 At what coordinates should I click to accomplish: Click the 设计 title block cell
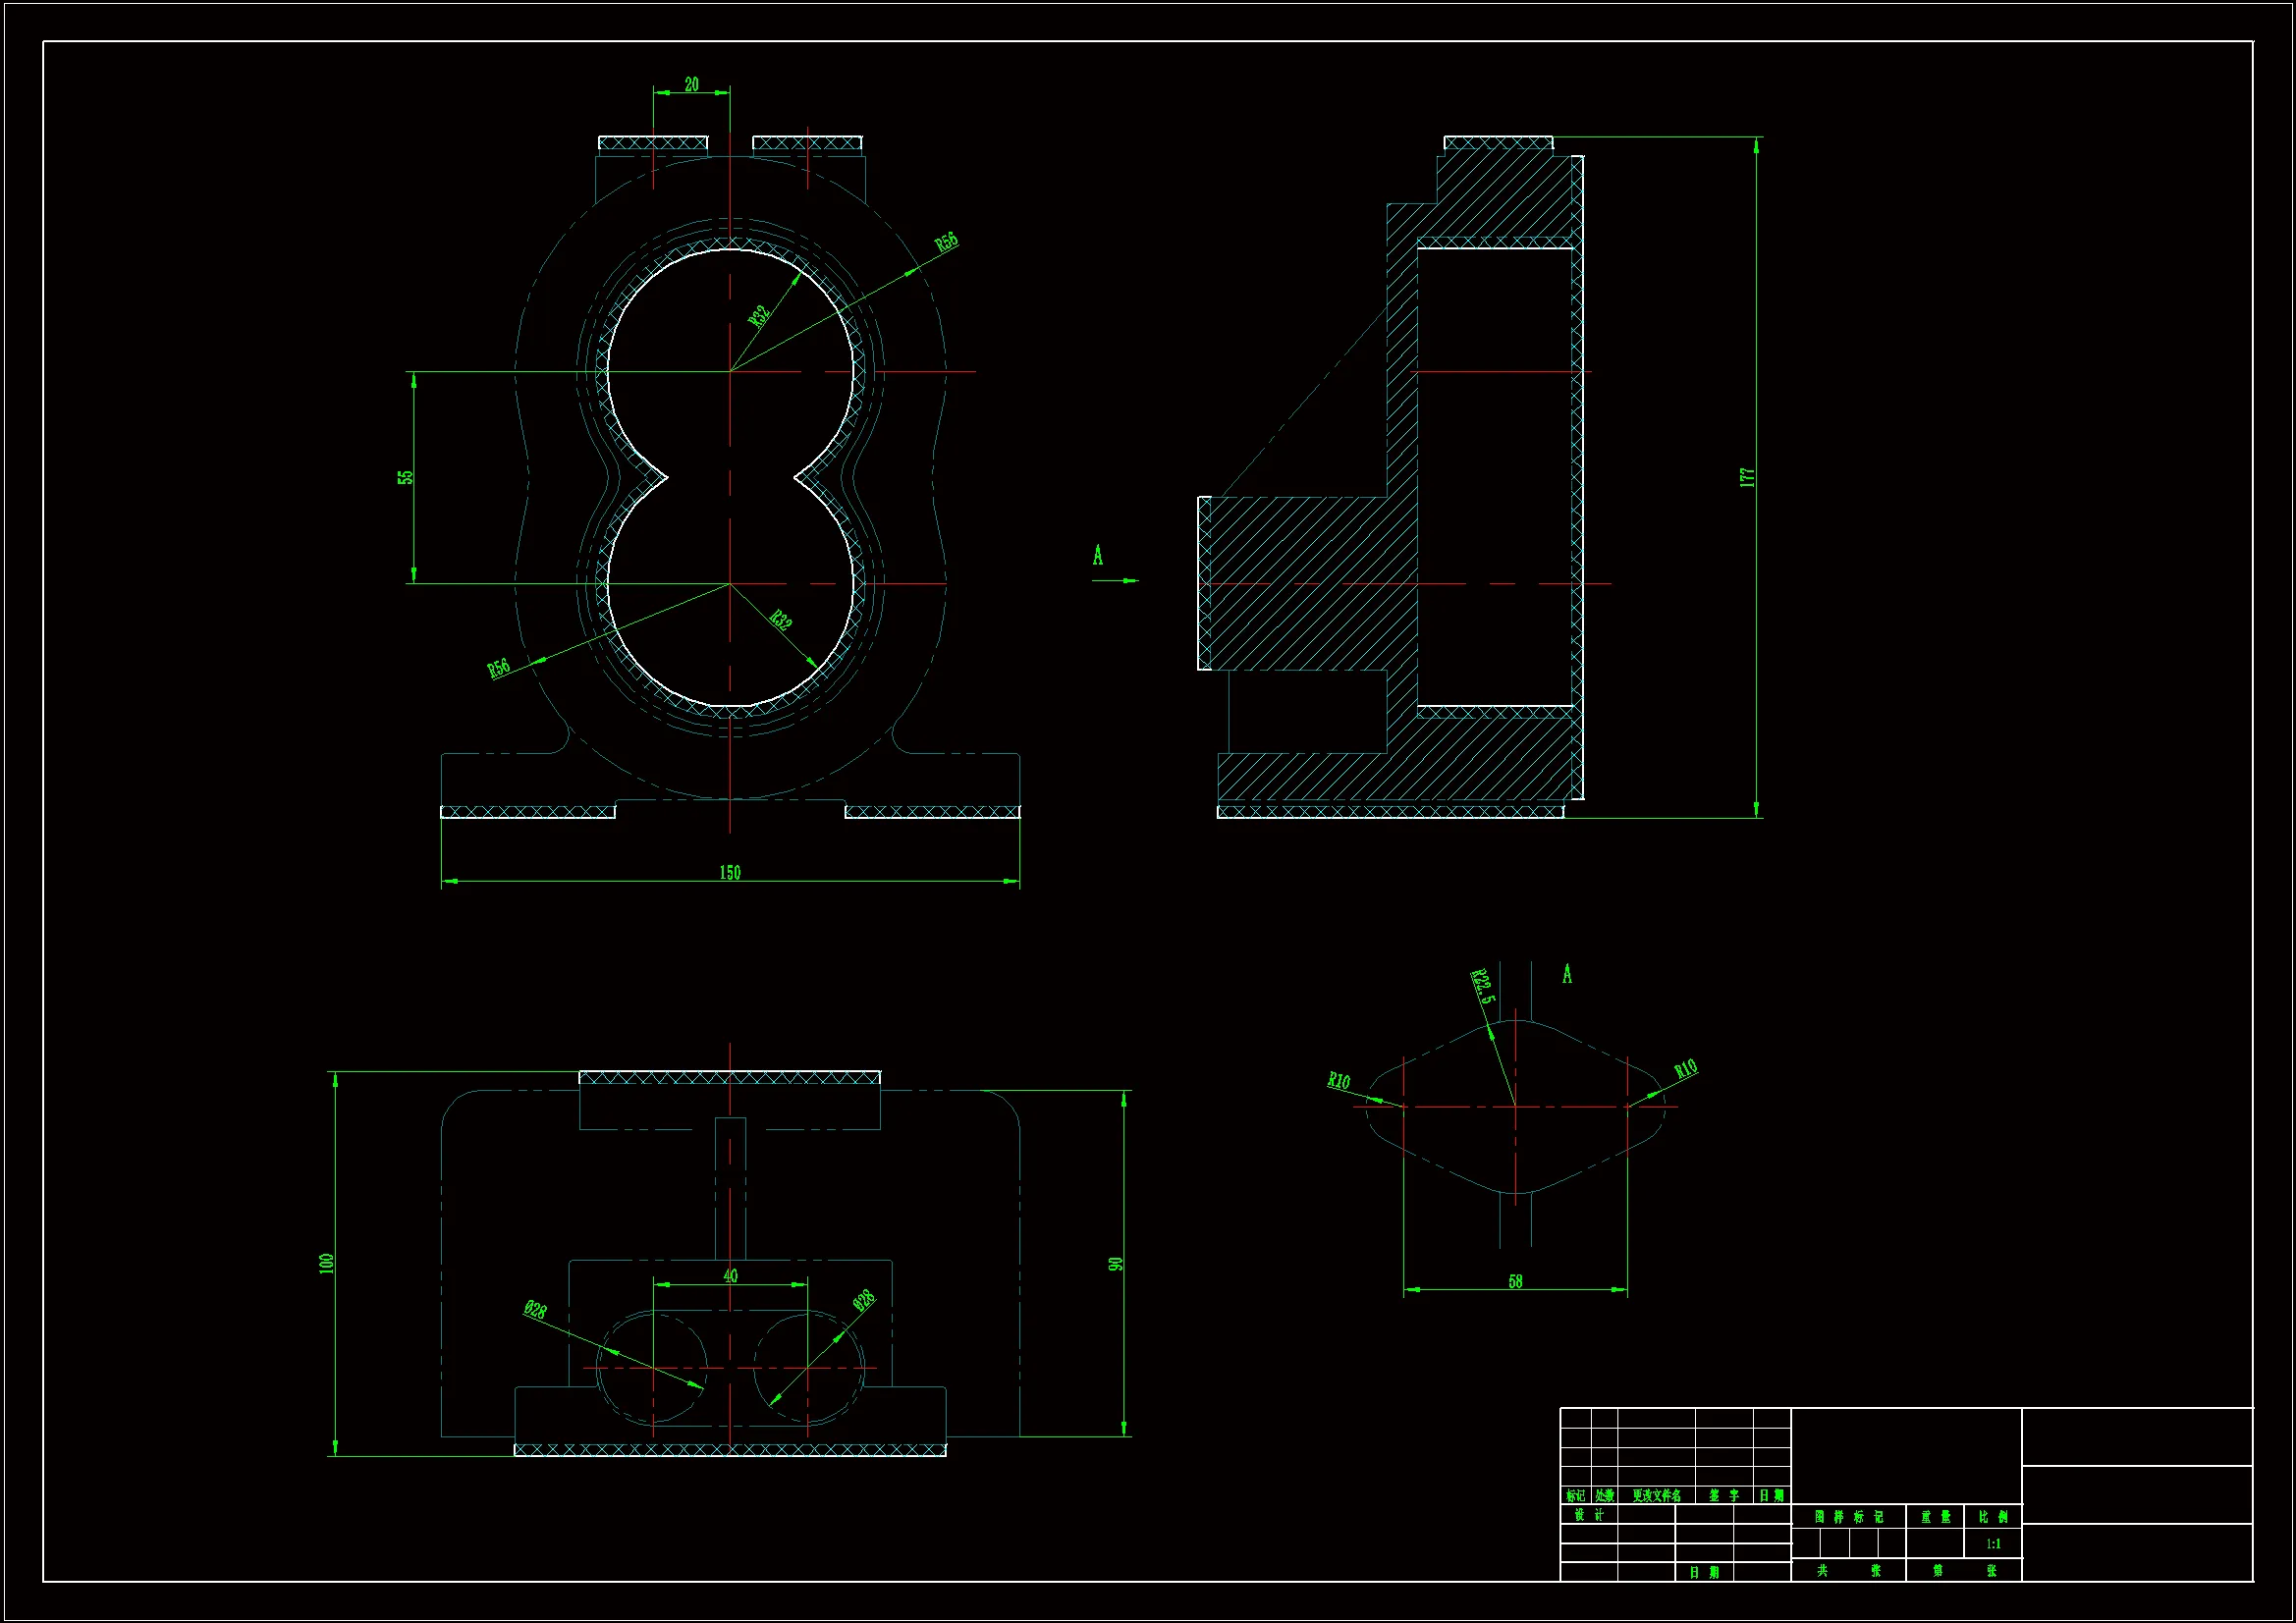pyautogui.click(x=1588, y=1514)
